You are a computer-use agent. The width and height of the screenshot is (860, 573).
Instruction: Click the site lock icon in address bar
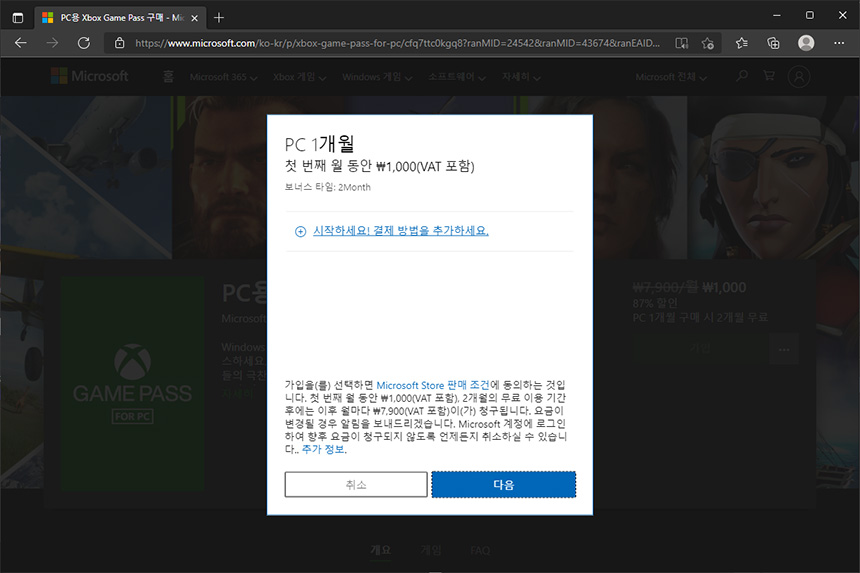(120, 43)
